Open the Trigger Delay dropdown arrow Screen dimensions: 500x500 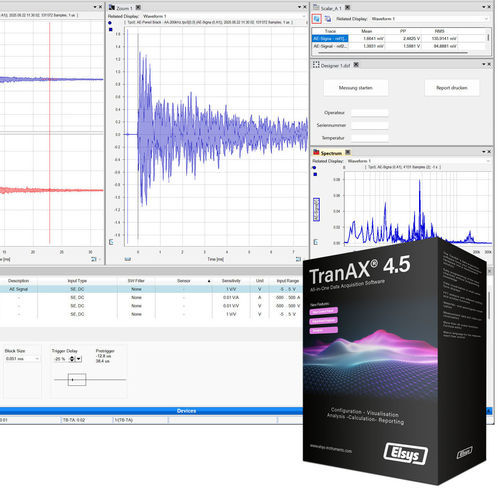click(79, 359)
